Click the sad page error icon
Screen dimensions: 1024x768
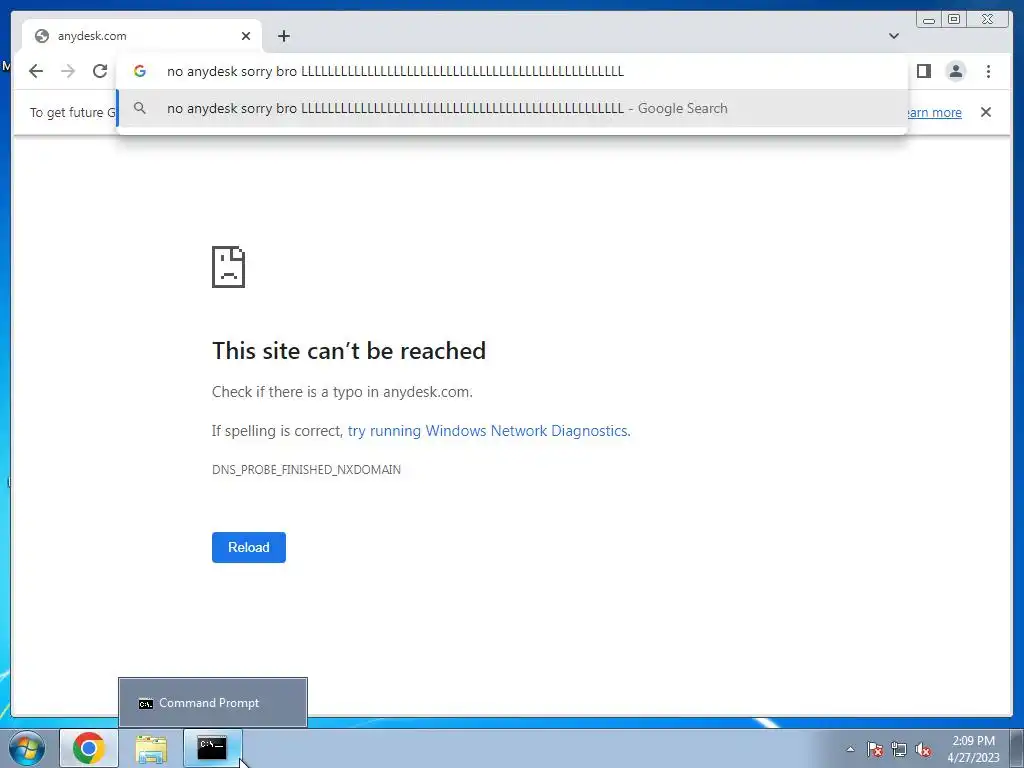point(229,266)
